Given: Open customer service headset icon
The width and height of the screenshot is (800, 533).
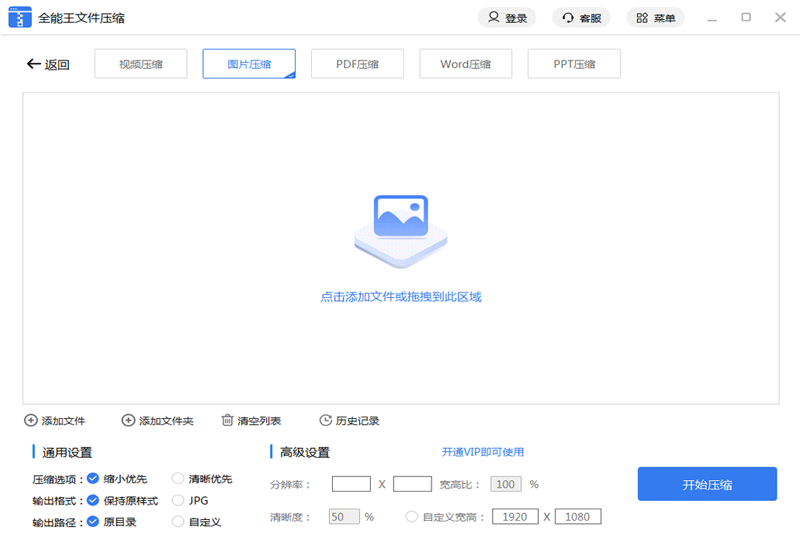Looking at the screenshot, I should pos(568,18).
